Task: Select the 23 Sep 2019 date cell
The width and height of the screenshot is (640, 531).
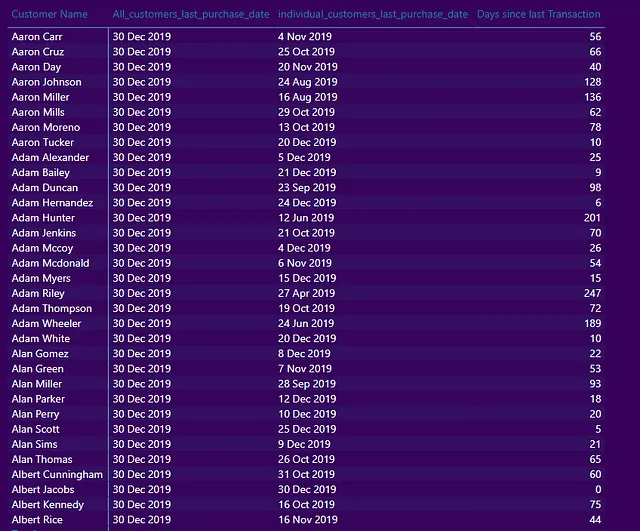Action: coord(307,188)
